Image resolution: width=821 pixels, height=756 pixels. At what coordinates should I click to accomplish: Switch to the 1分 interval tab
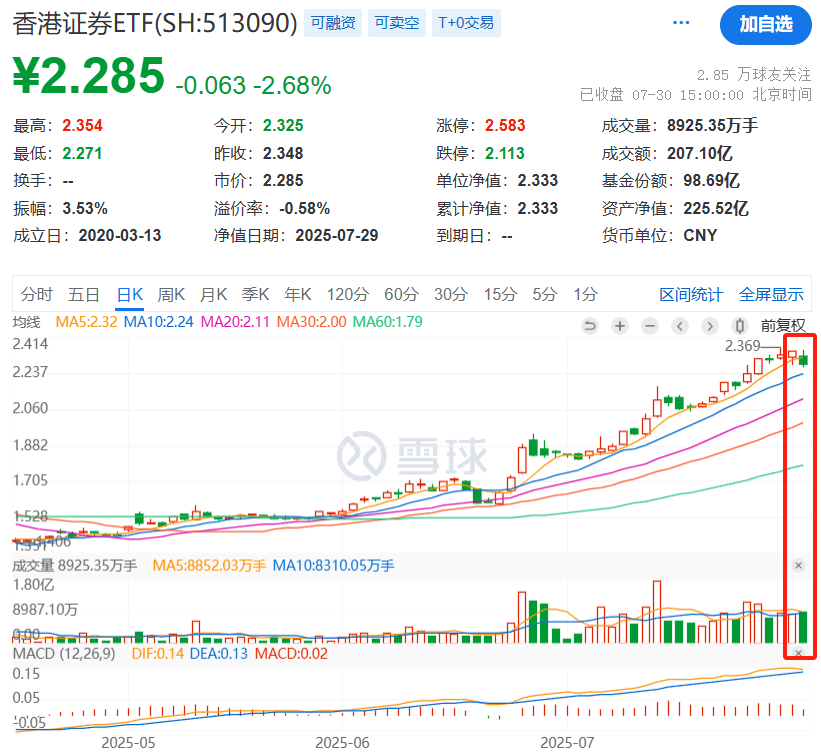[585, 295]
